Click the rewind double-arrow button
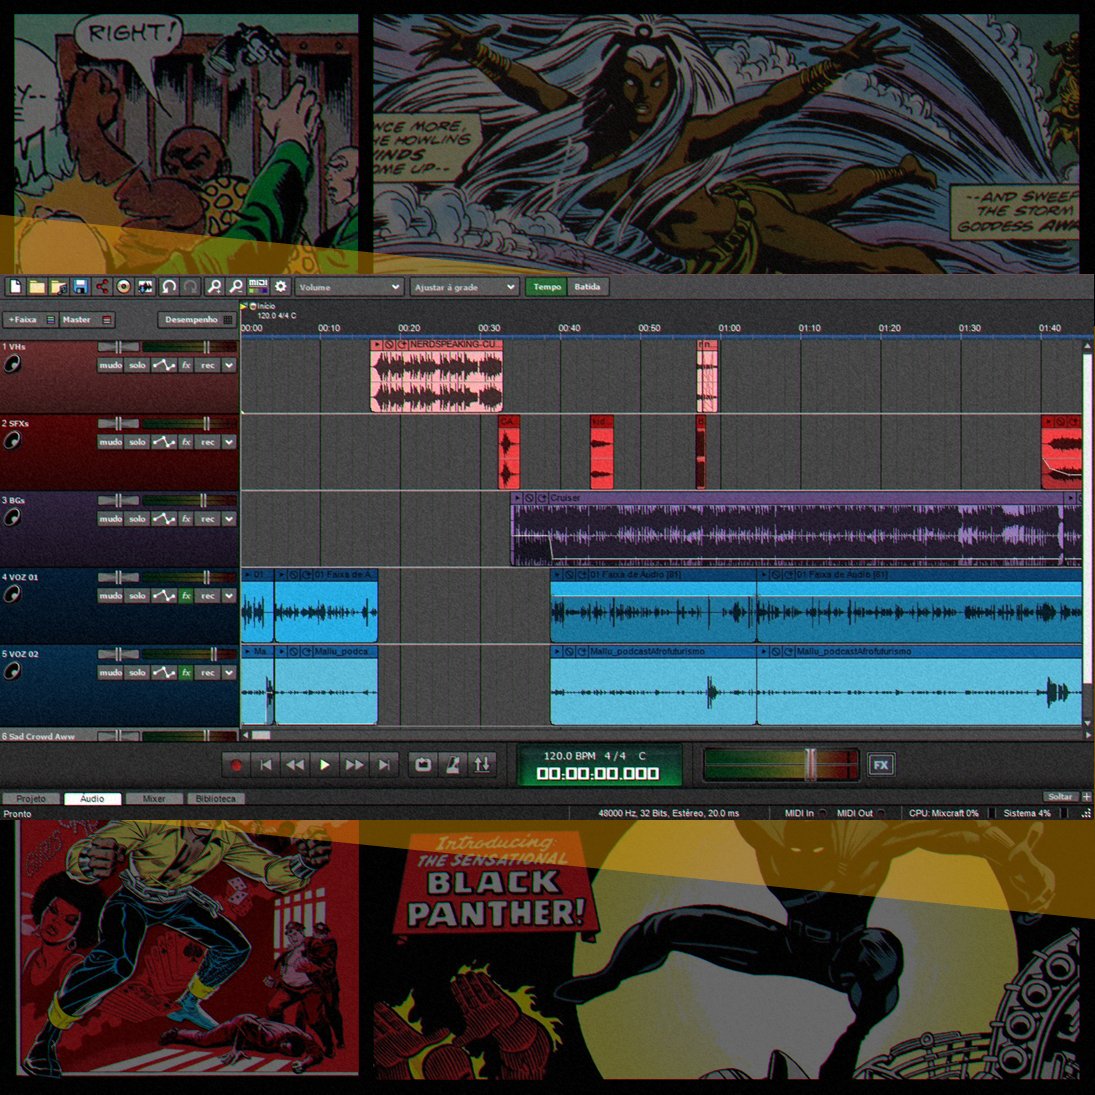Viewport: 1095px width, 1095px height. 295,765
